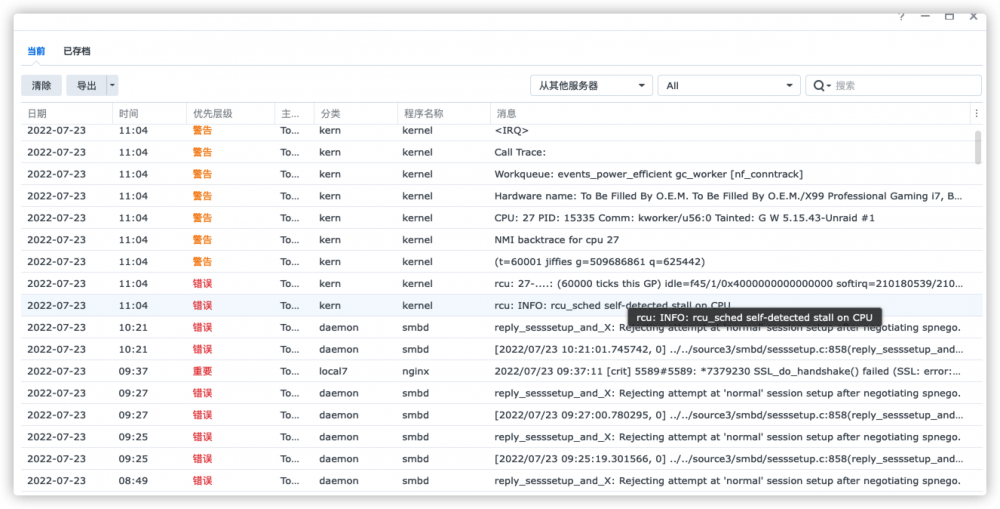Image resolution: width=1000 pixels, height=509 pixels.
Task: Open the All filter dropdown
Action: 729,85
